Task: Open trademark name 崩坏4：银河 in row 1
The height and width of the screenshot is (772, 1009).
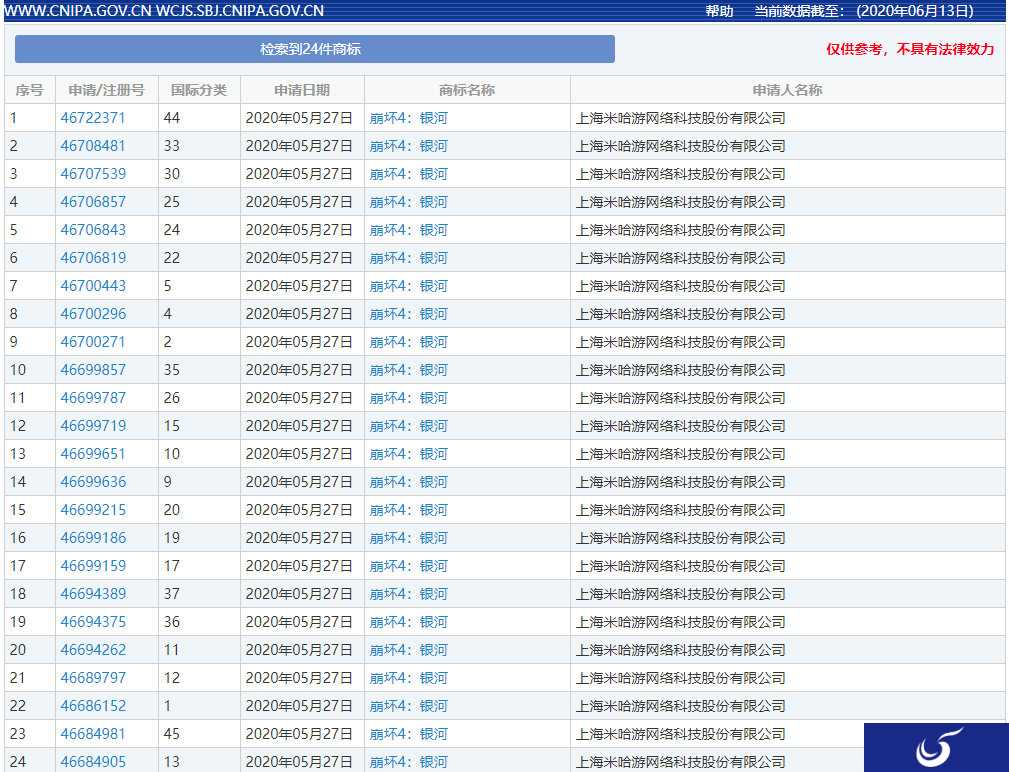Action: 408,118
